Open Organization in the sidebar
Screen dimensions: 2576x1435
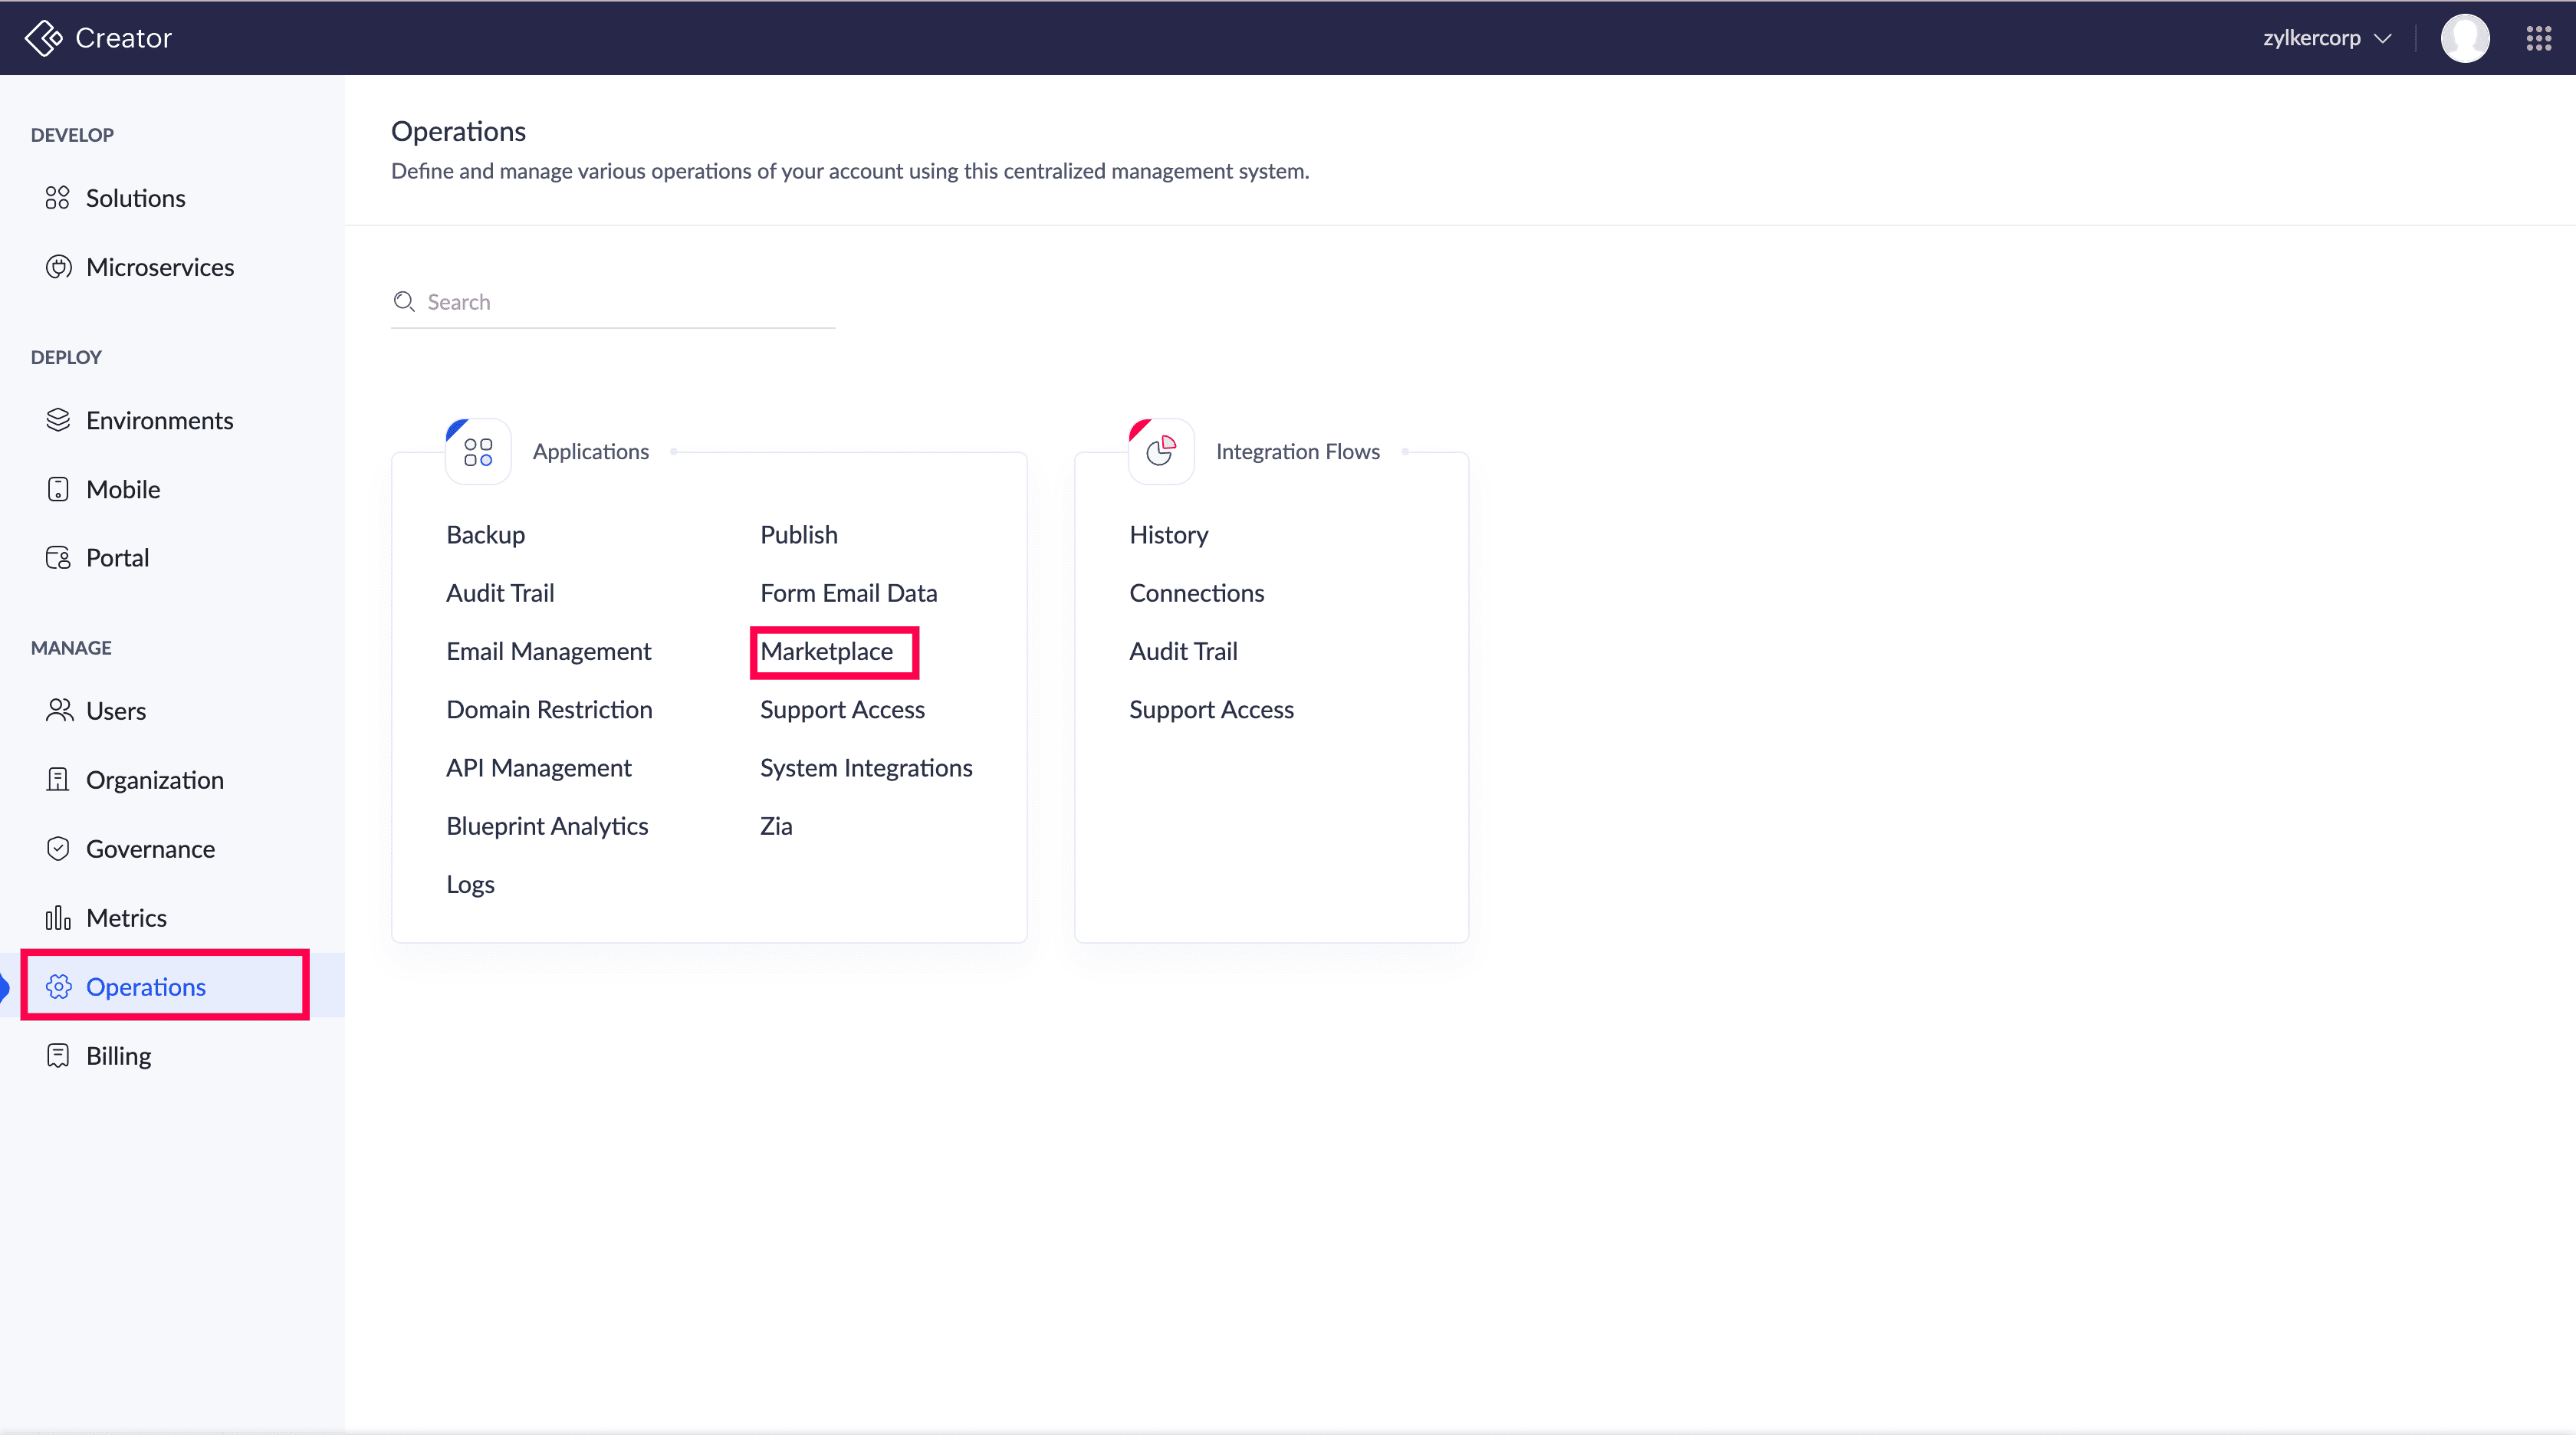click(x=154, y=780)
